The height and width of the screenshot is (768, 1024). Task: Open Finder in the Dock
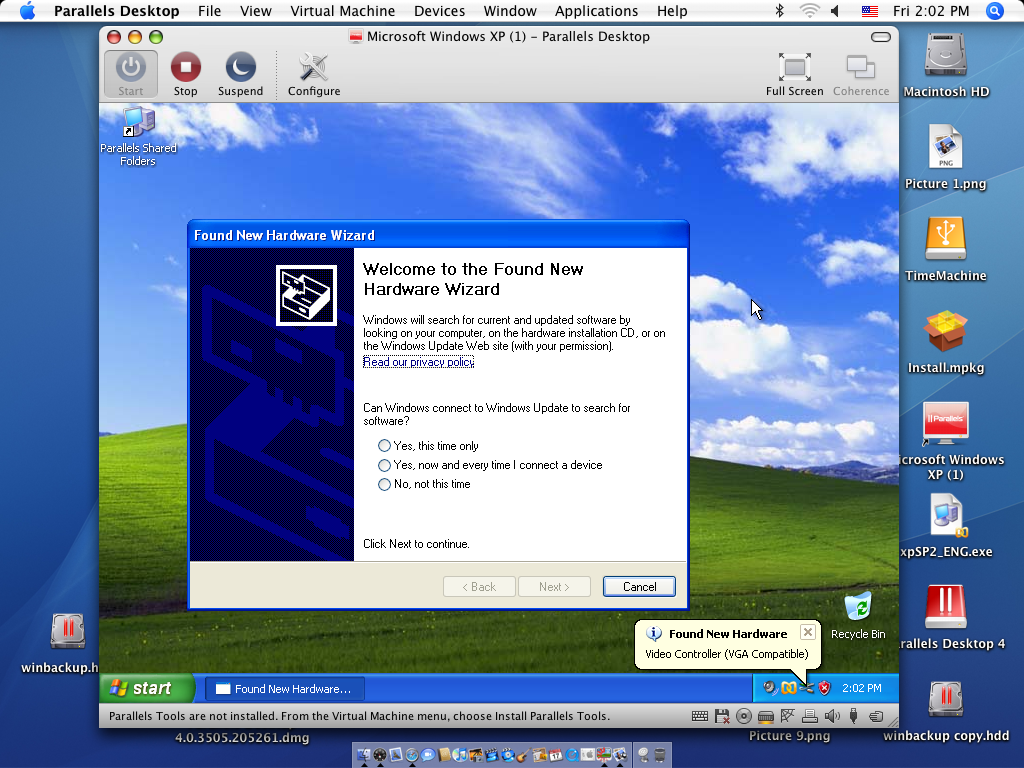click(x=364, y=755)
